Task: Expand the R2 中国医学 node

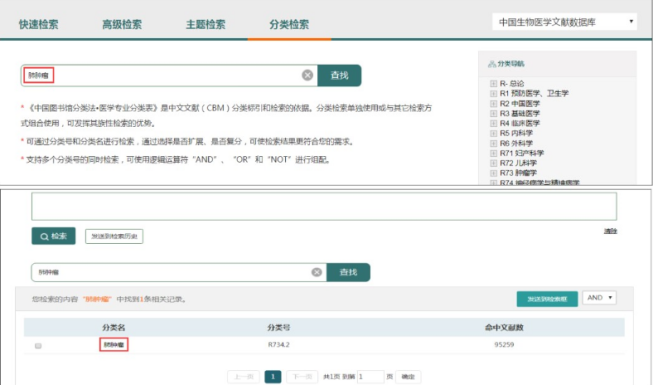Action: (x=493, y=103)
